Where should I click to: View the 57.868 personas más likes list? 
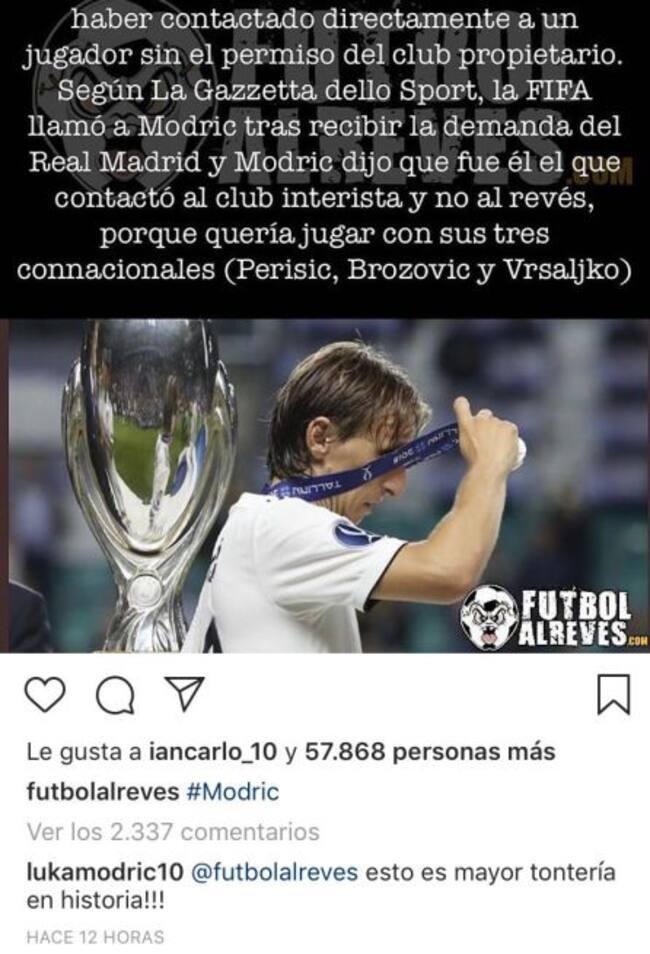coord(430,752)
